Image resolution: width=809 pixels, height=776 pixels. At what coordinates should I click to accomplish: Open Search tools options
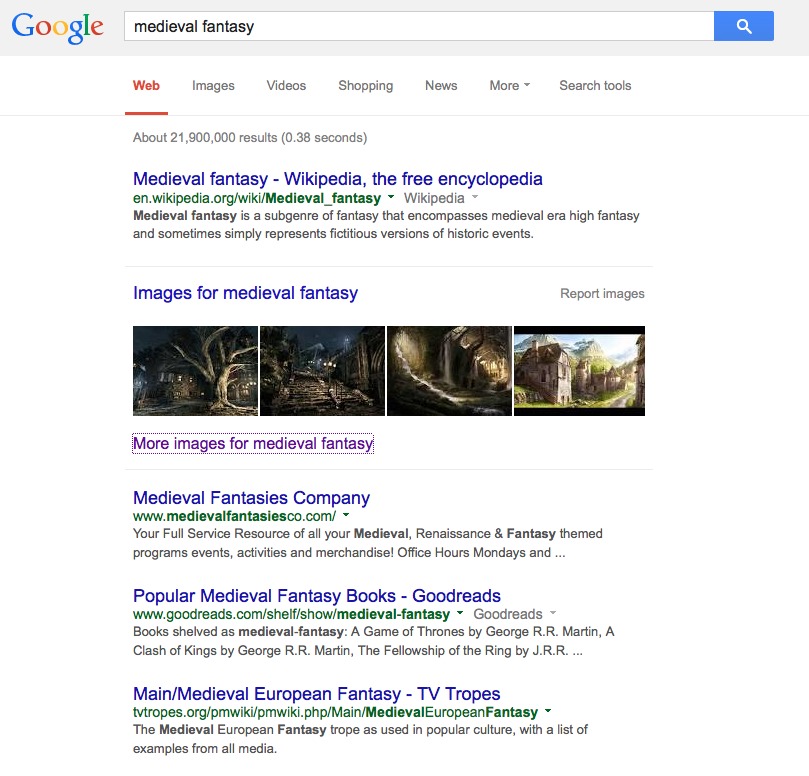click(x=595, y=86)
